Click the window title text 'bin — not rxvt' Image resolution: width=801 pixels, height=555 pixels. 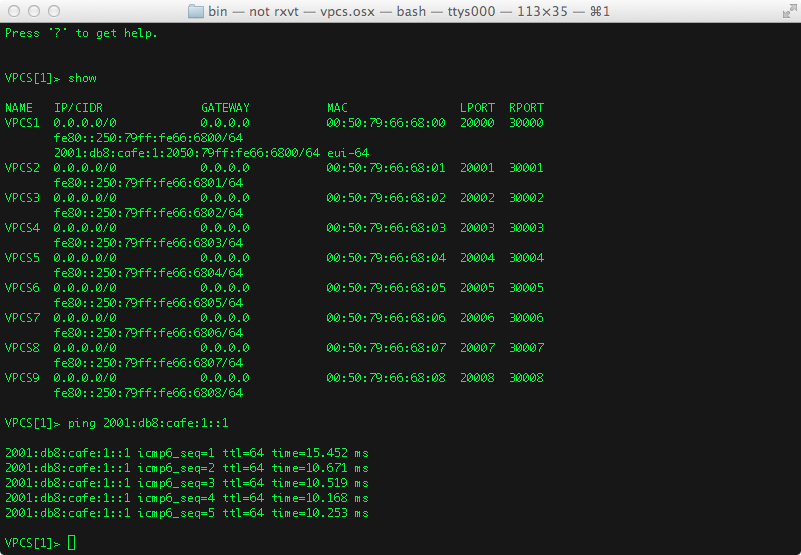pyautogui.click(x=253, y=11)
